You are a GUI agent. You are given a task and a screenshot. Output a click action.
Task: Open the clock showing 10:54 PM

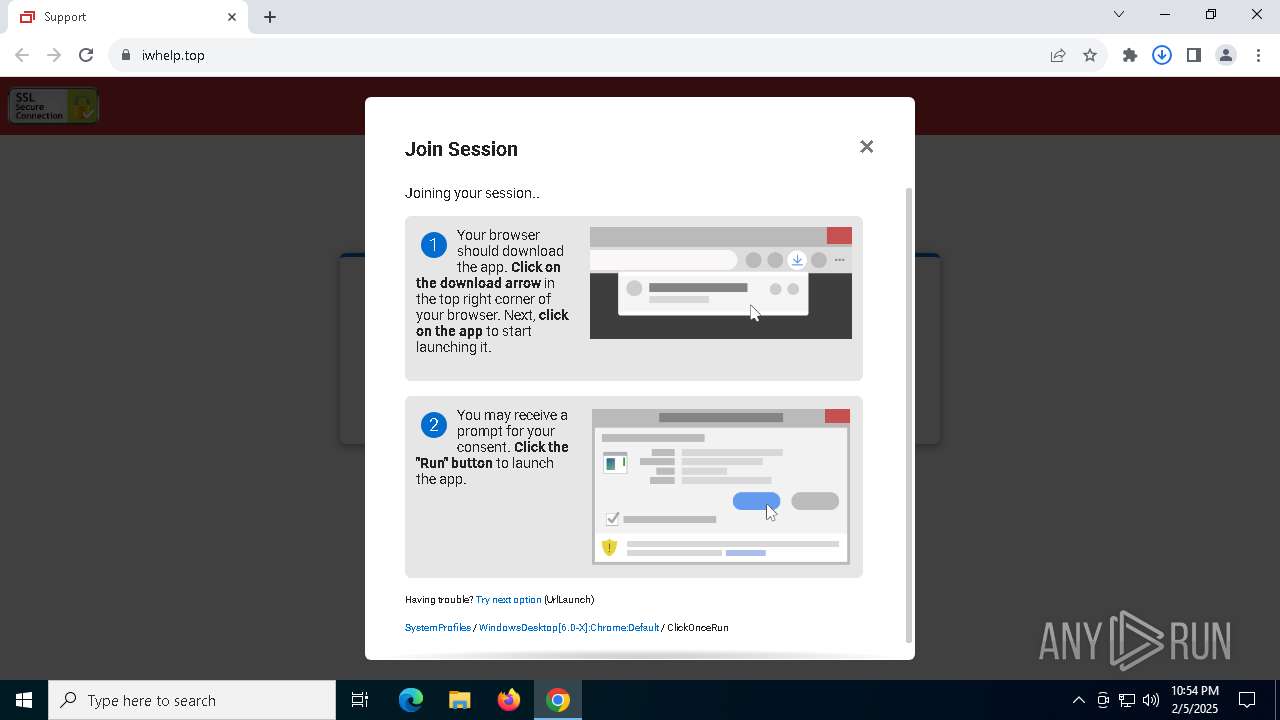1195,700
